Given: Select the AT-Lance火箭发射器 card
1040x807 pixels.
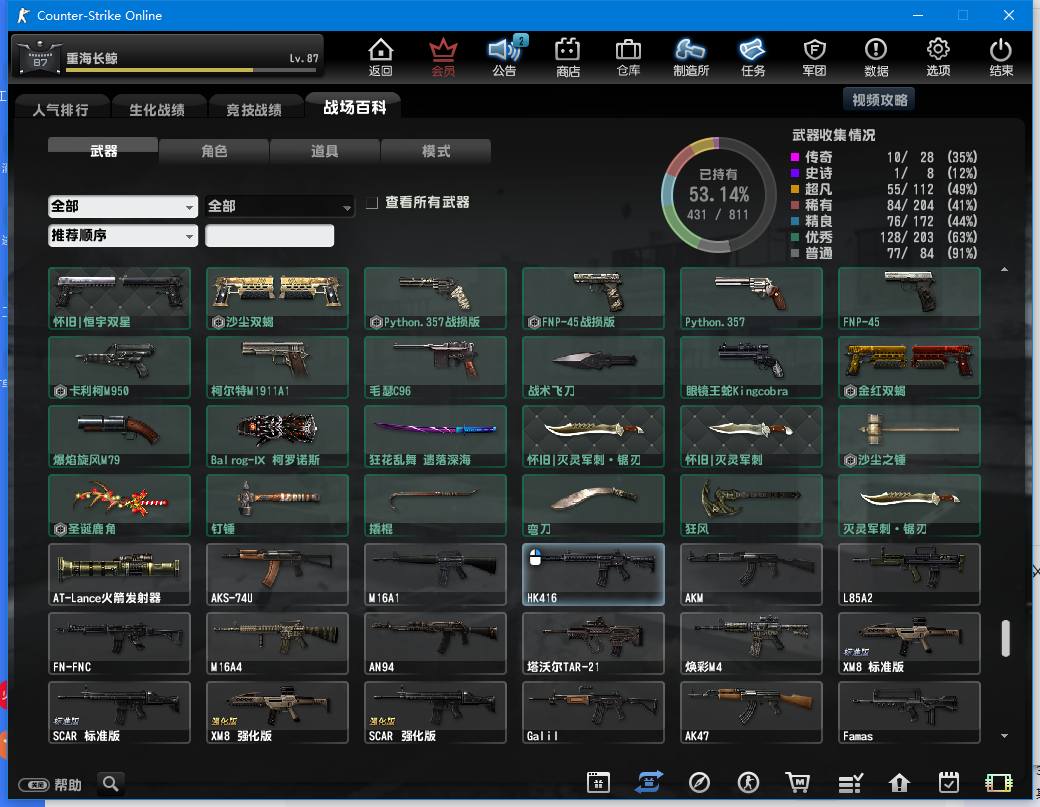Looking at the screenshot, I should pos(119,574).
